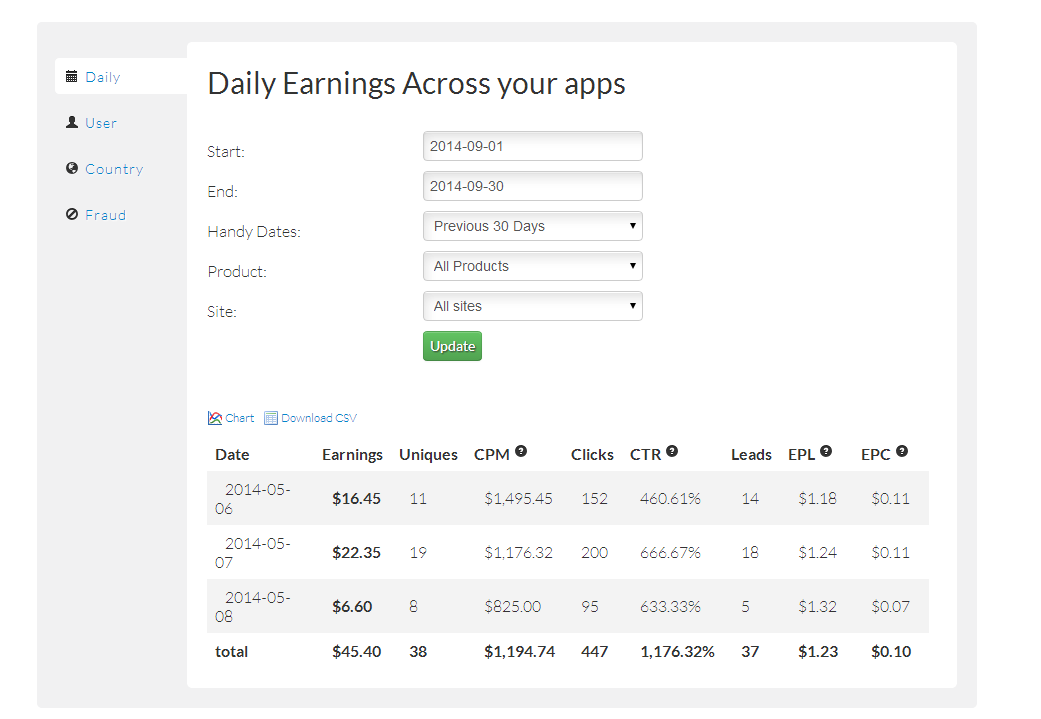
Task: Expand the Product dropdown showing All Products
Action: coord(533,266)
